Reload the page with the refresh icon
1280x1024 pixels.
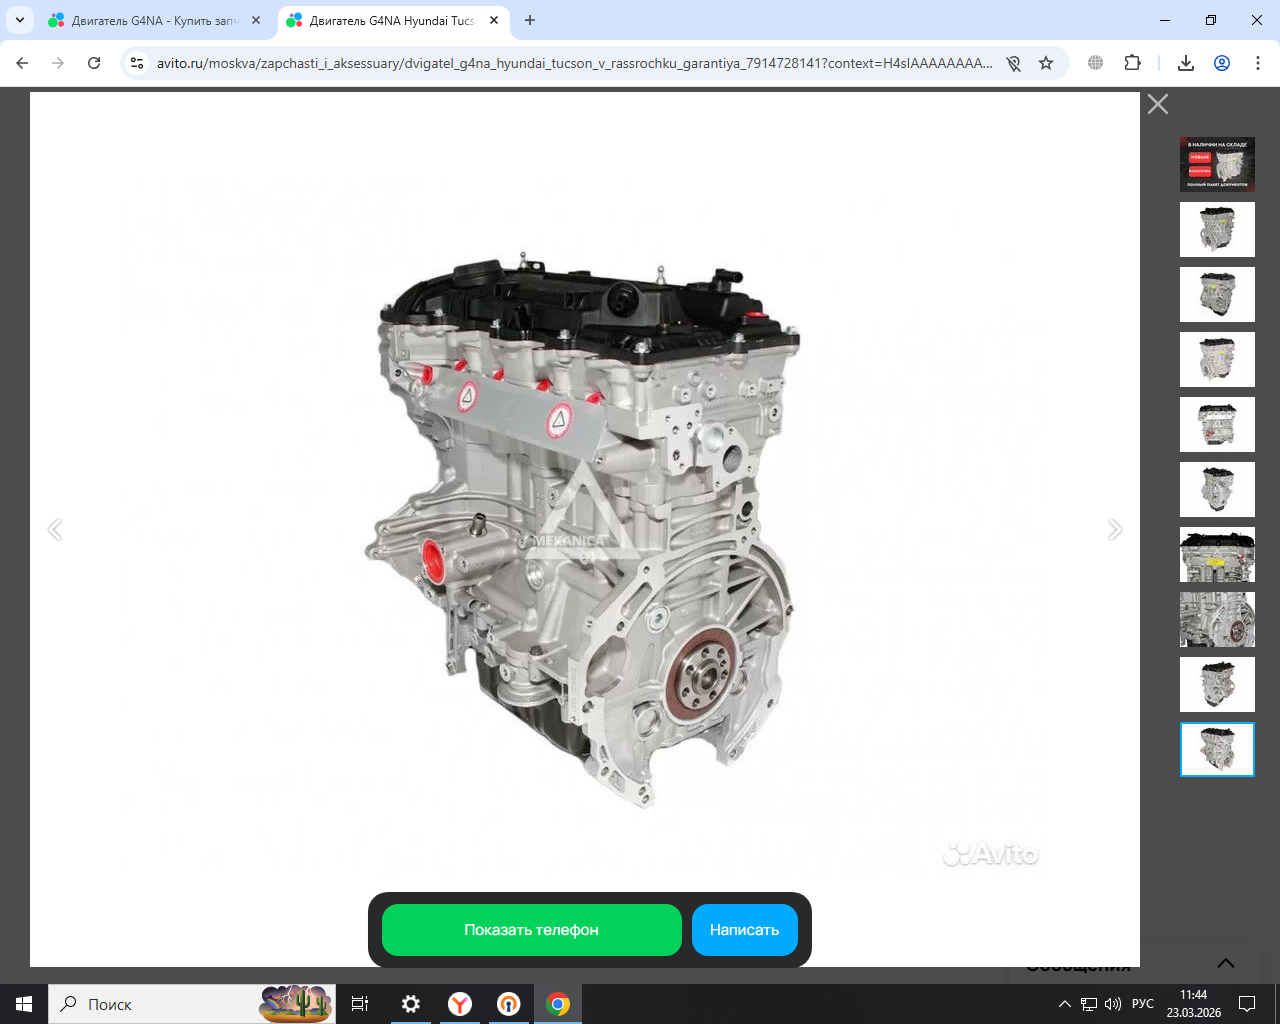(x=94, y=63)
